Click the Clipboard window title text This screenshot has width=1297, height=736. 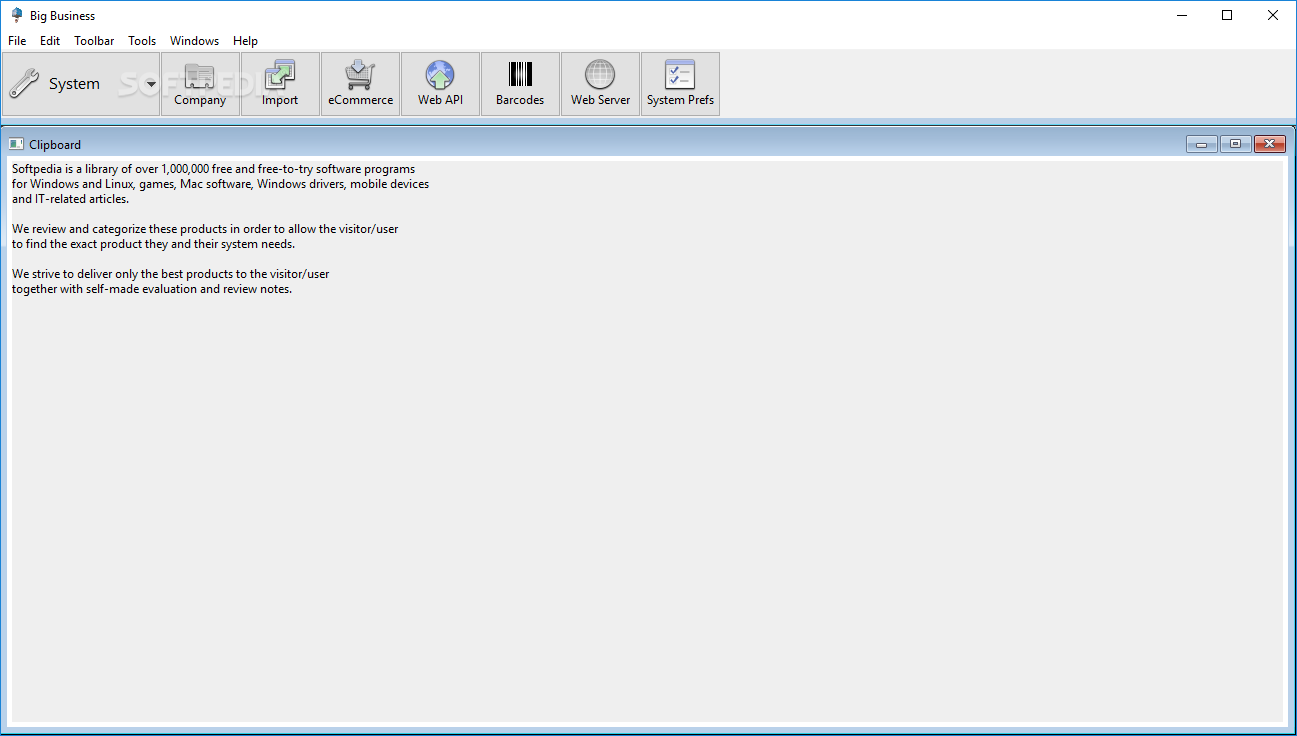tap(55, 145)
